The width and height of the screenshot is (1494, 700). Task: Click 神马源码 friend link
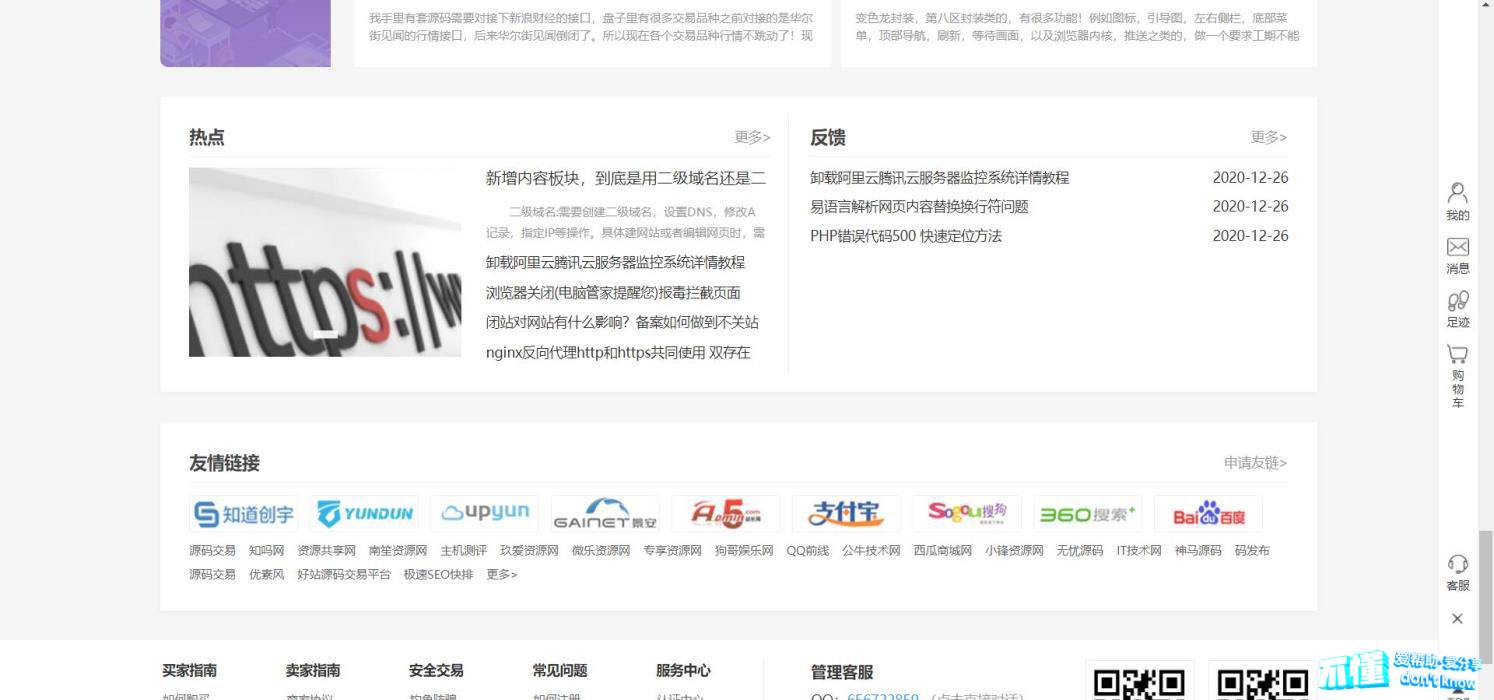point(1198,550)
